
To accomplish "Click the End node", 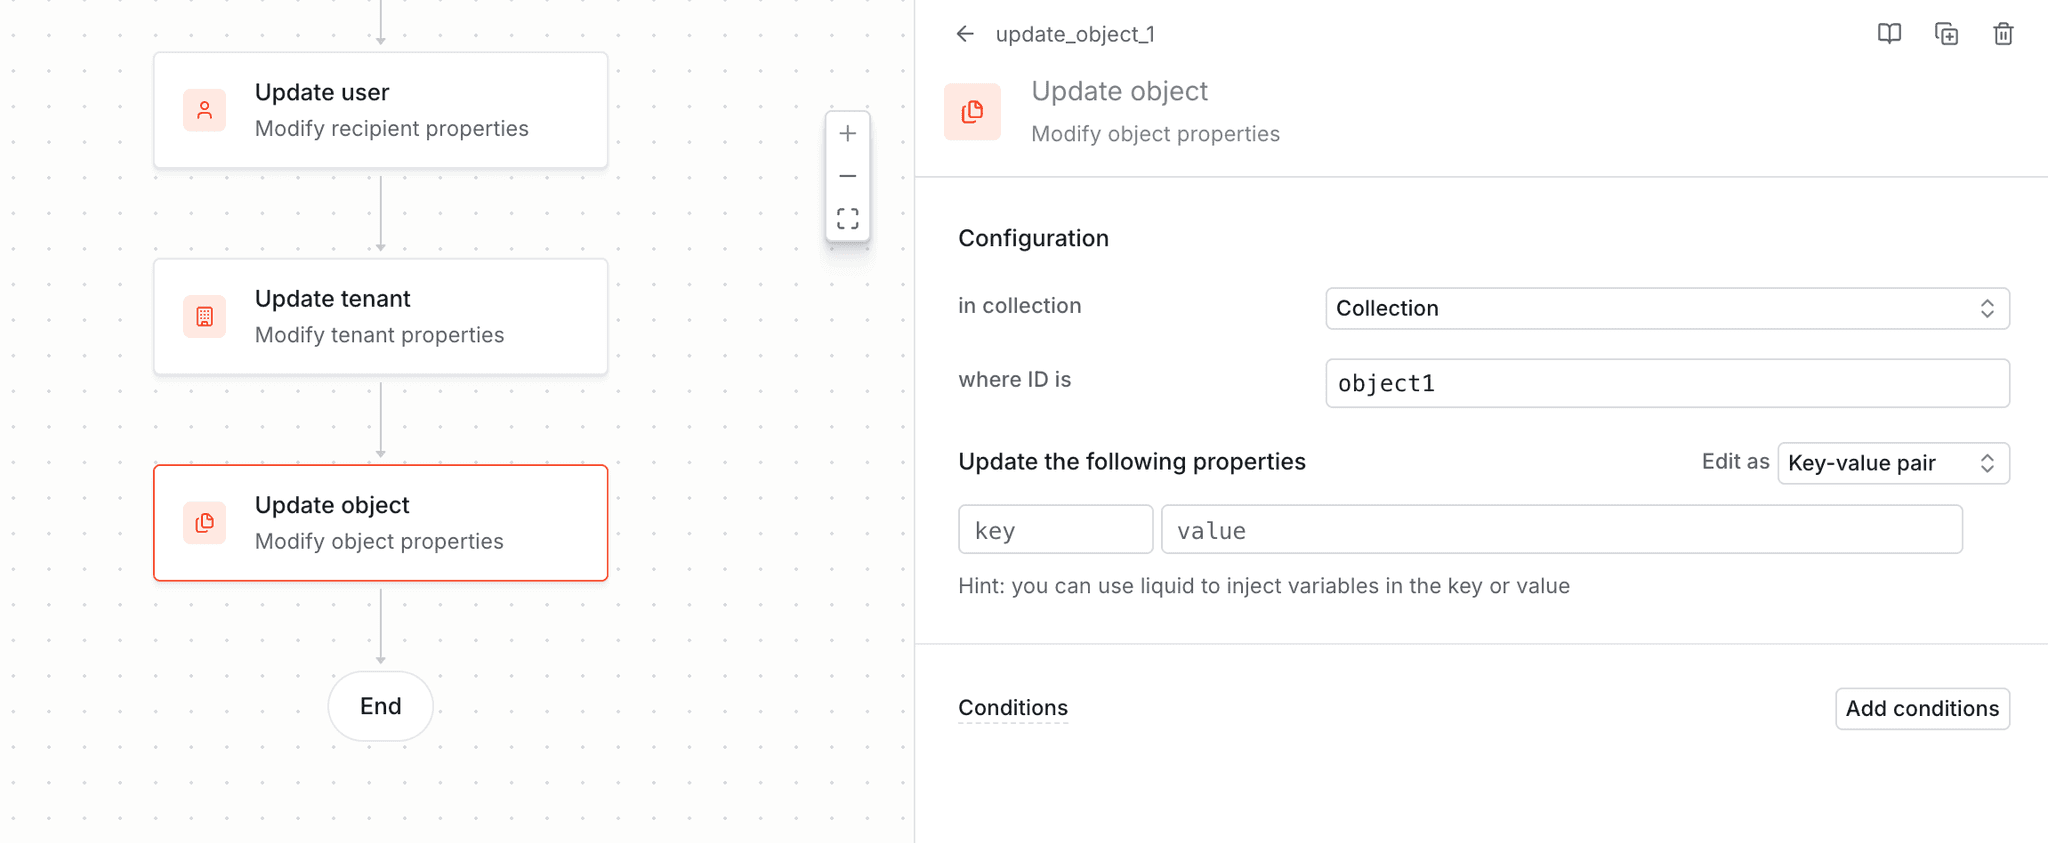I will pyautogui.click(x=380, y=706).
